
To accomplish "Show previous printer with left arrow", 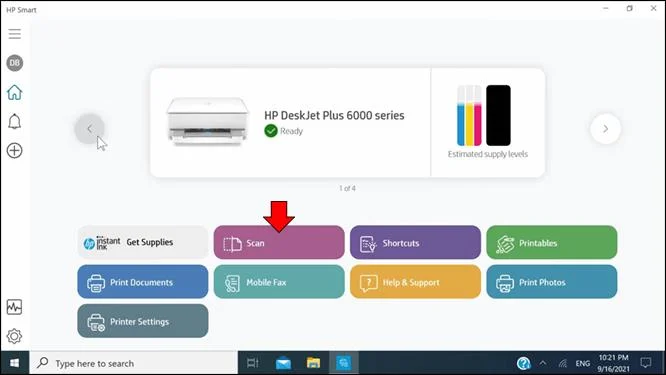I will click(x=90, y=129).
